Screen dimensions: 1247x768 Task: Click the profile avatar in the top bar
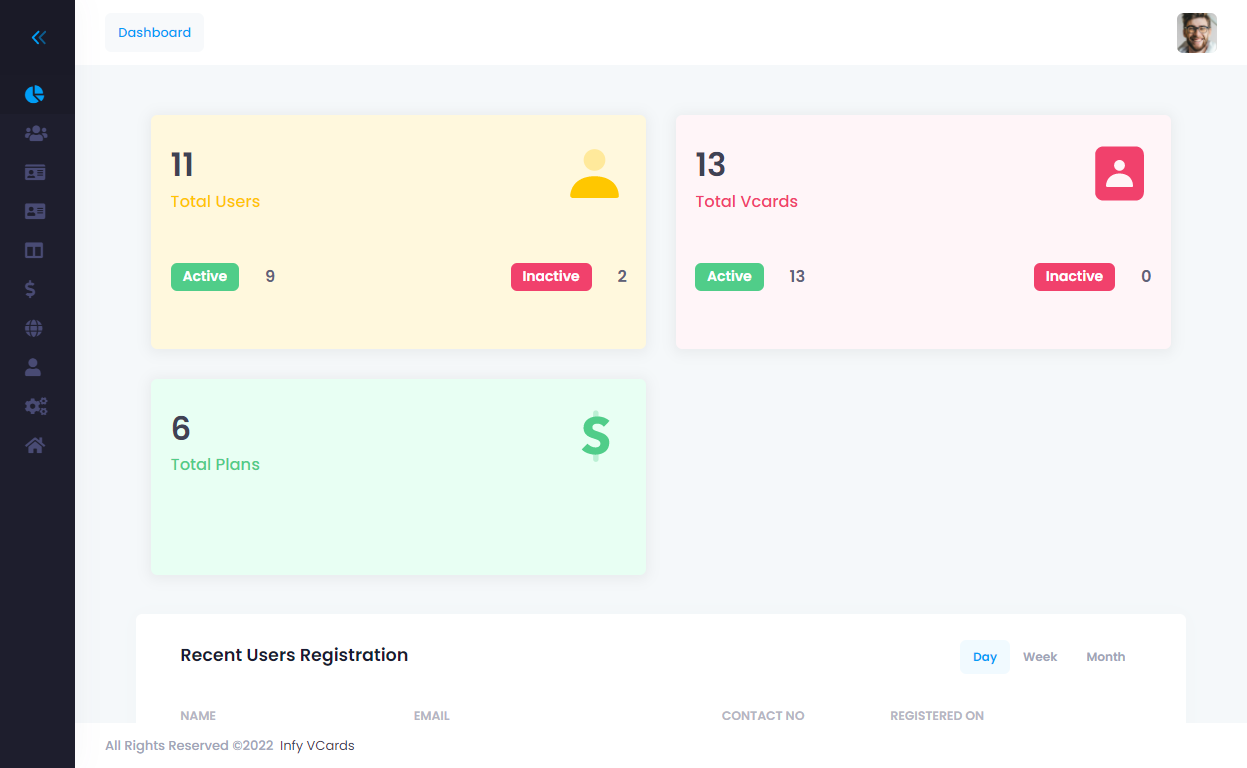(x=1196, y=33)
